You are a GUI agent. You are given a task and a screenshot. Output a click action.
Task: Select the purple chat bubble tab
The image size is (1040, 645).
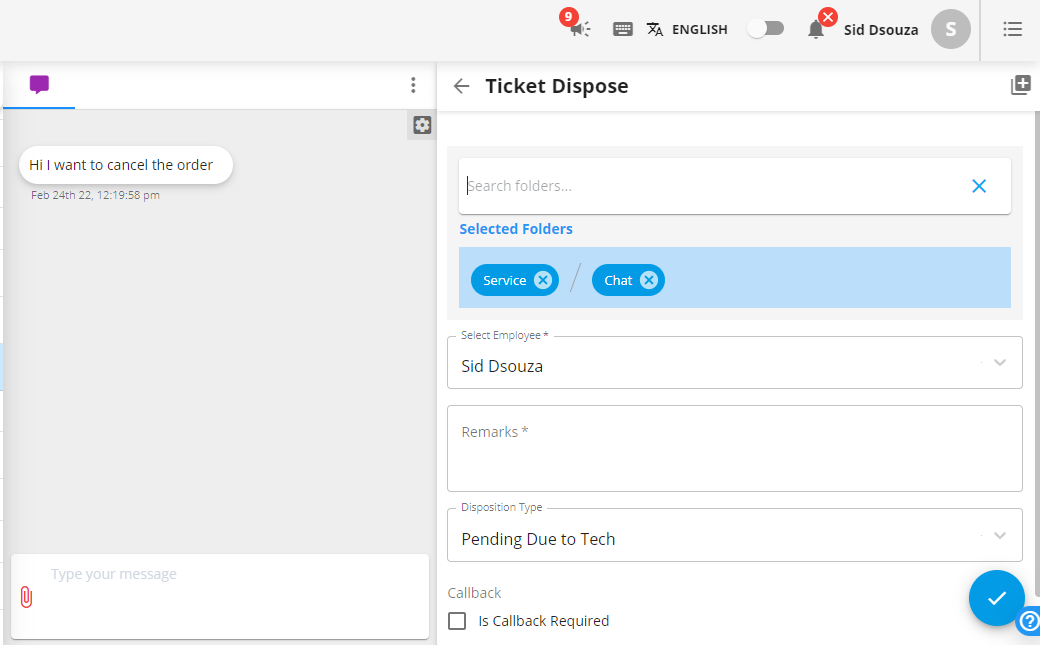coord(39,84)
